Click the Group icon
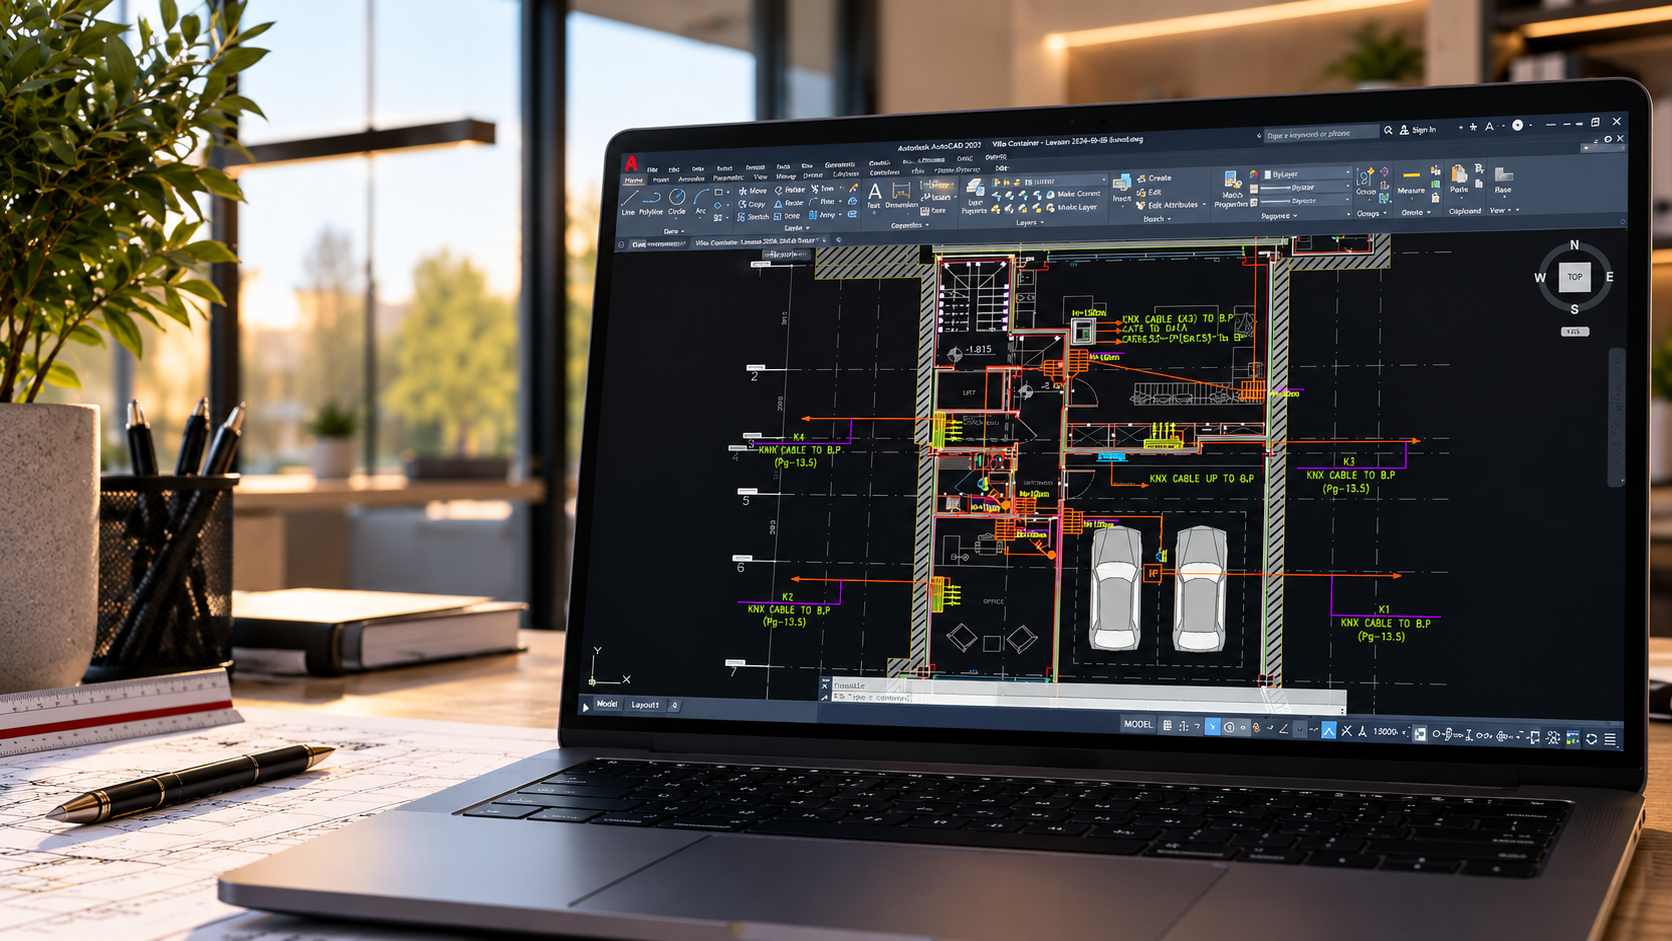Viewport: 1672px width, 941px height. click(1366, 182)
